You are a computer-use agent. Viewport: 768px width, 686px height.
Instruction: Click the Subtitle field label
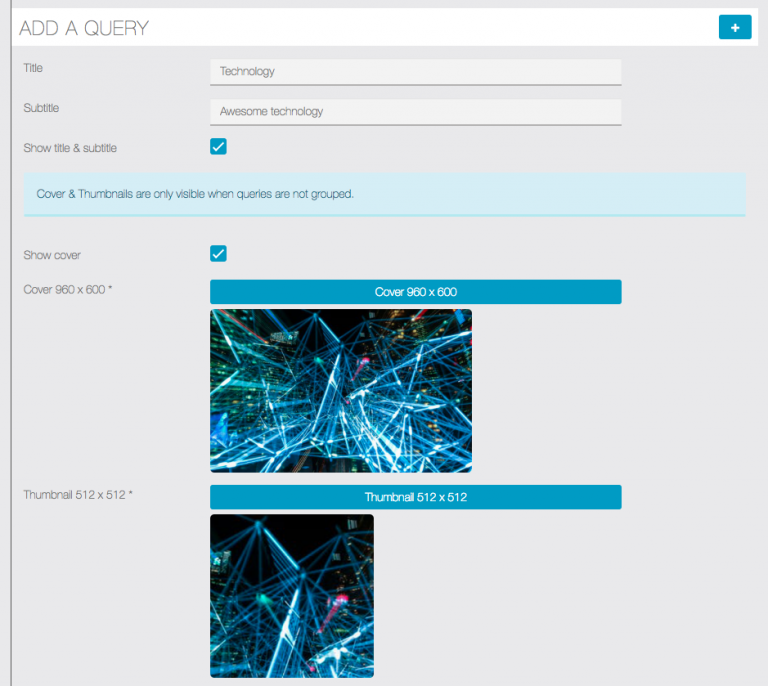(x=41, y=108)
